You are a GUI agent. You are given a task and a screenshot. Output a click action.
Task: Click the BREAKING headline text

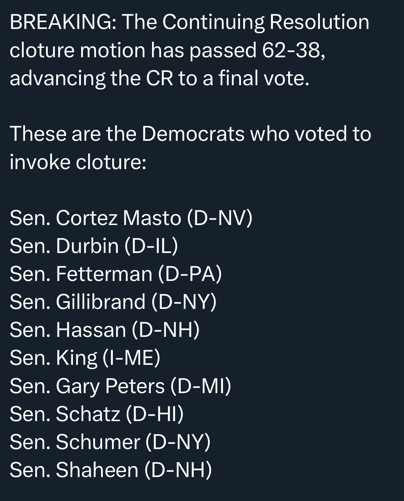coord(189,23)
